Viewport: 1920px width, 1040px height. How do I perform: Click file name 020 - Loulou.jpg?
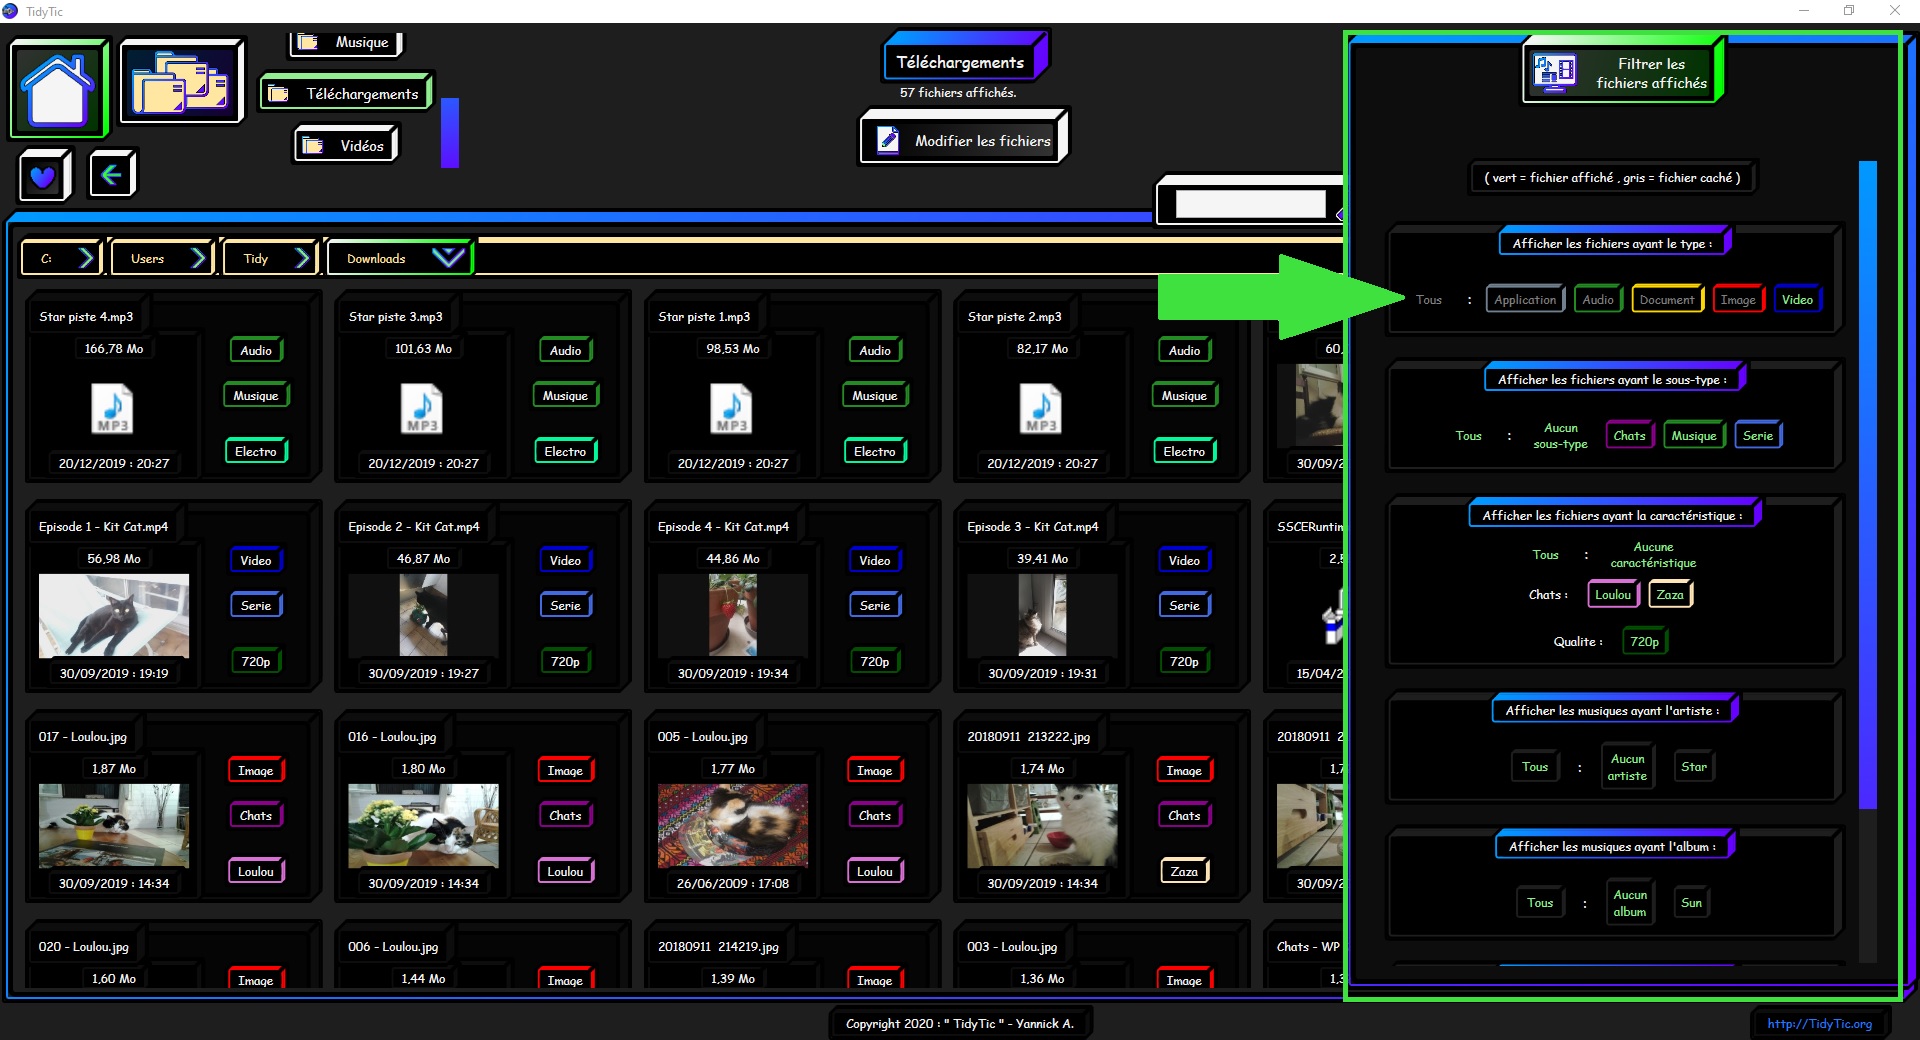tap(84, 946)
